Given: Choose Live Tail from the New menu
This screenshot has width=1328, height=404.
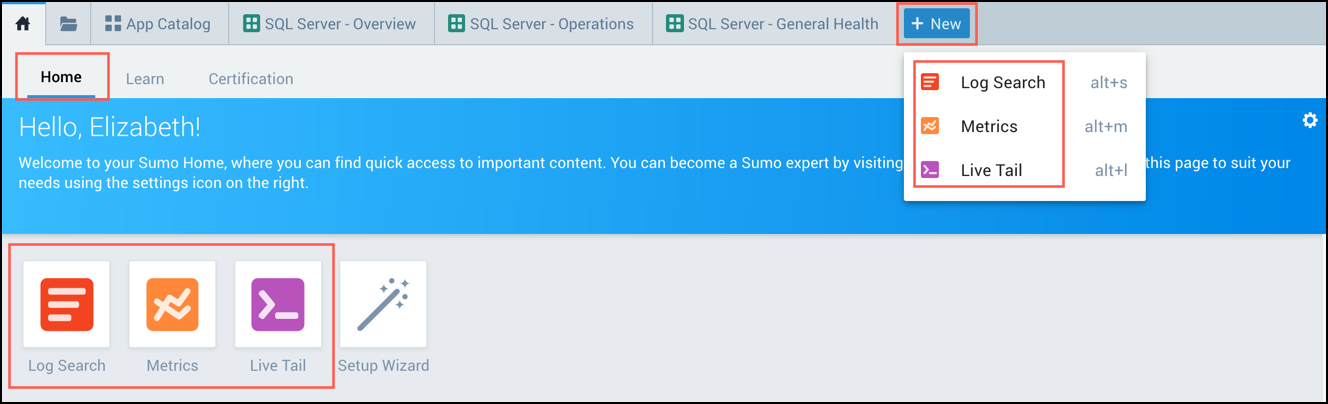Looking at the screenshot, I should click(991, 170).
